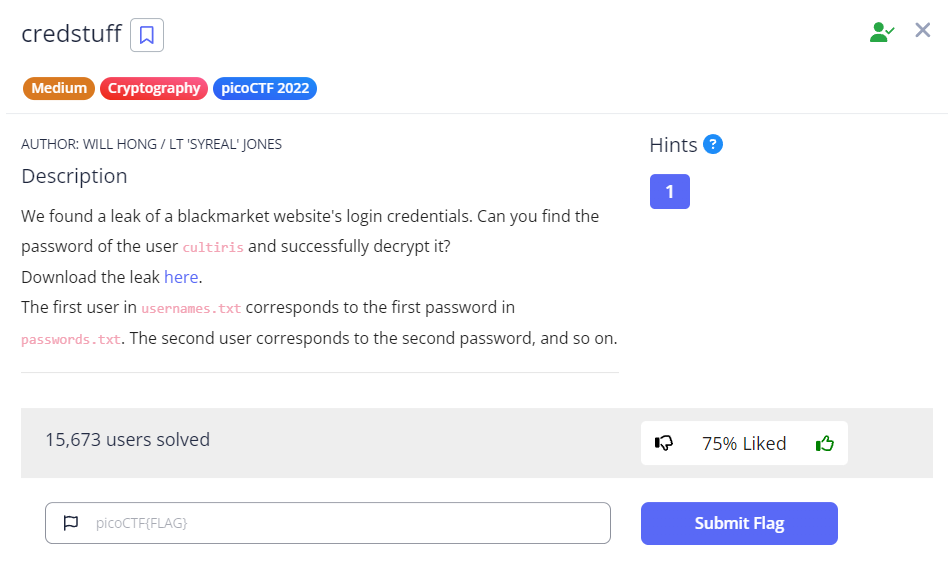948x577 pixels.
Task: Reveal hint number 1
Action: coord(669,191)
